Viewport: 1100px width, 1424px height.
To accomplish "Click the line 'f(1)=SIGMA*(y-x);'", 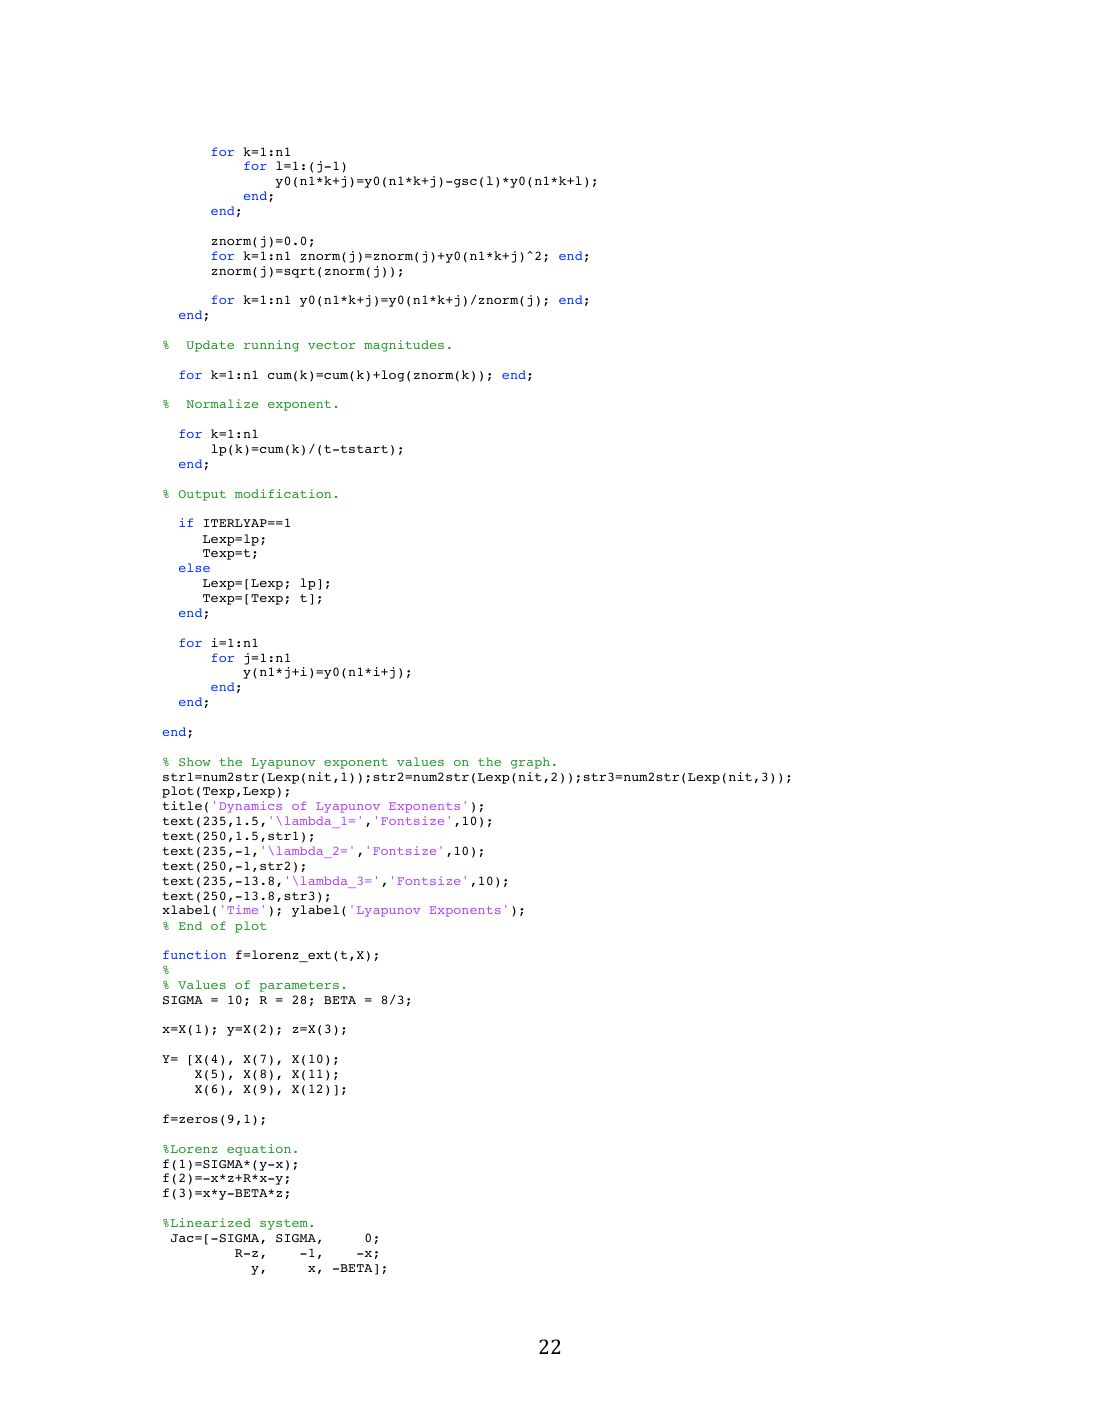I will pos(231,1165).
